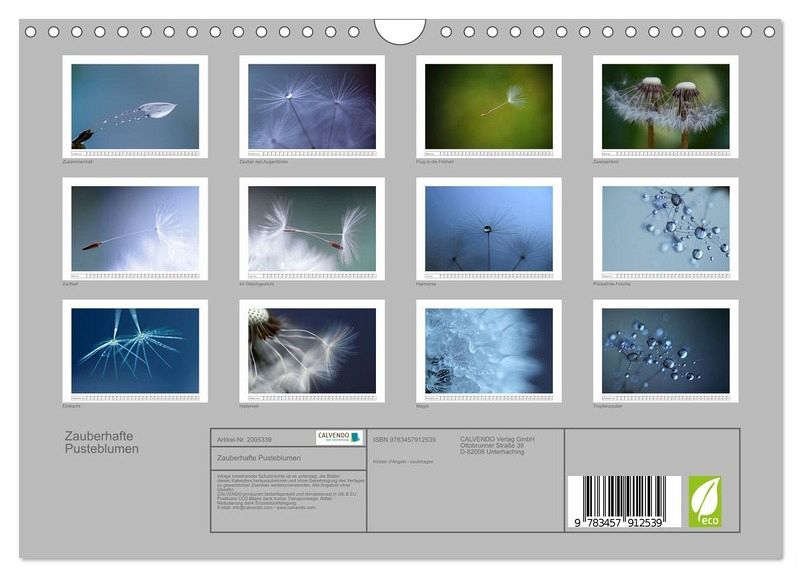Click the 'Zartheit' single seed thumbnail
The image size is (800, 577).
pyautogui.click(x=135, y=228)
